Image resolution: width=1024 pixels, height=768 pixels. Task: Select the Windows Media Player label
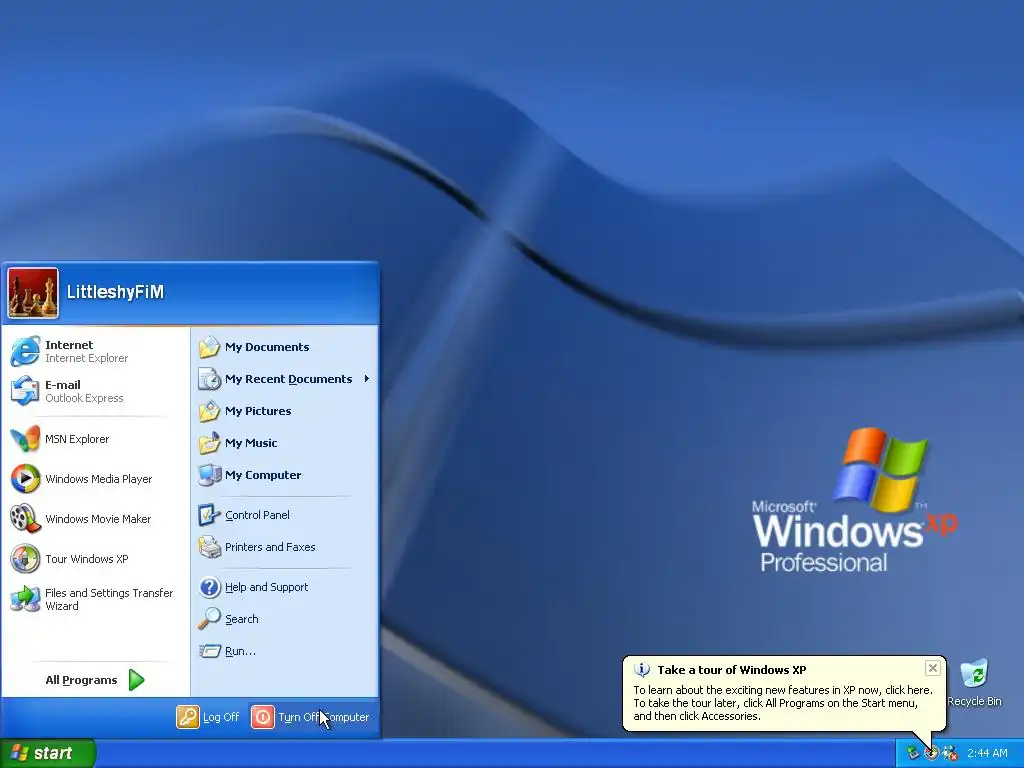99,479
